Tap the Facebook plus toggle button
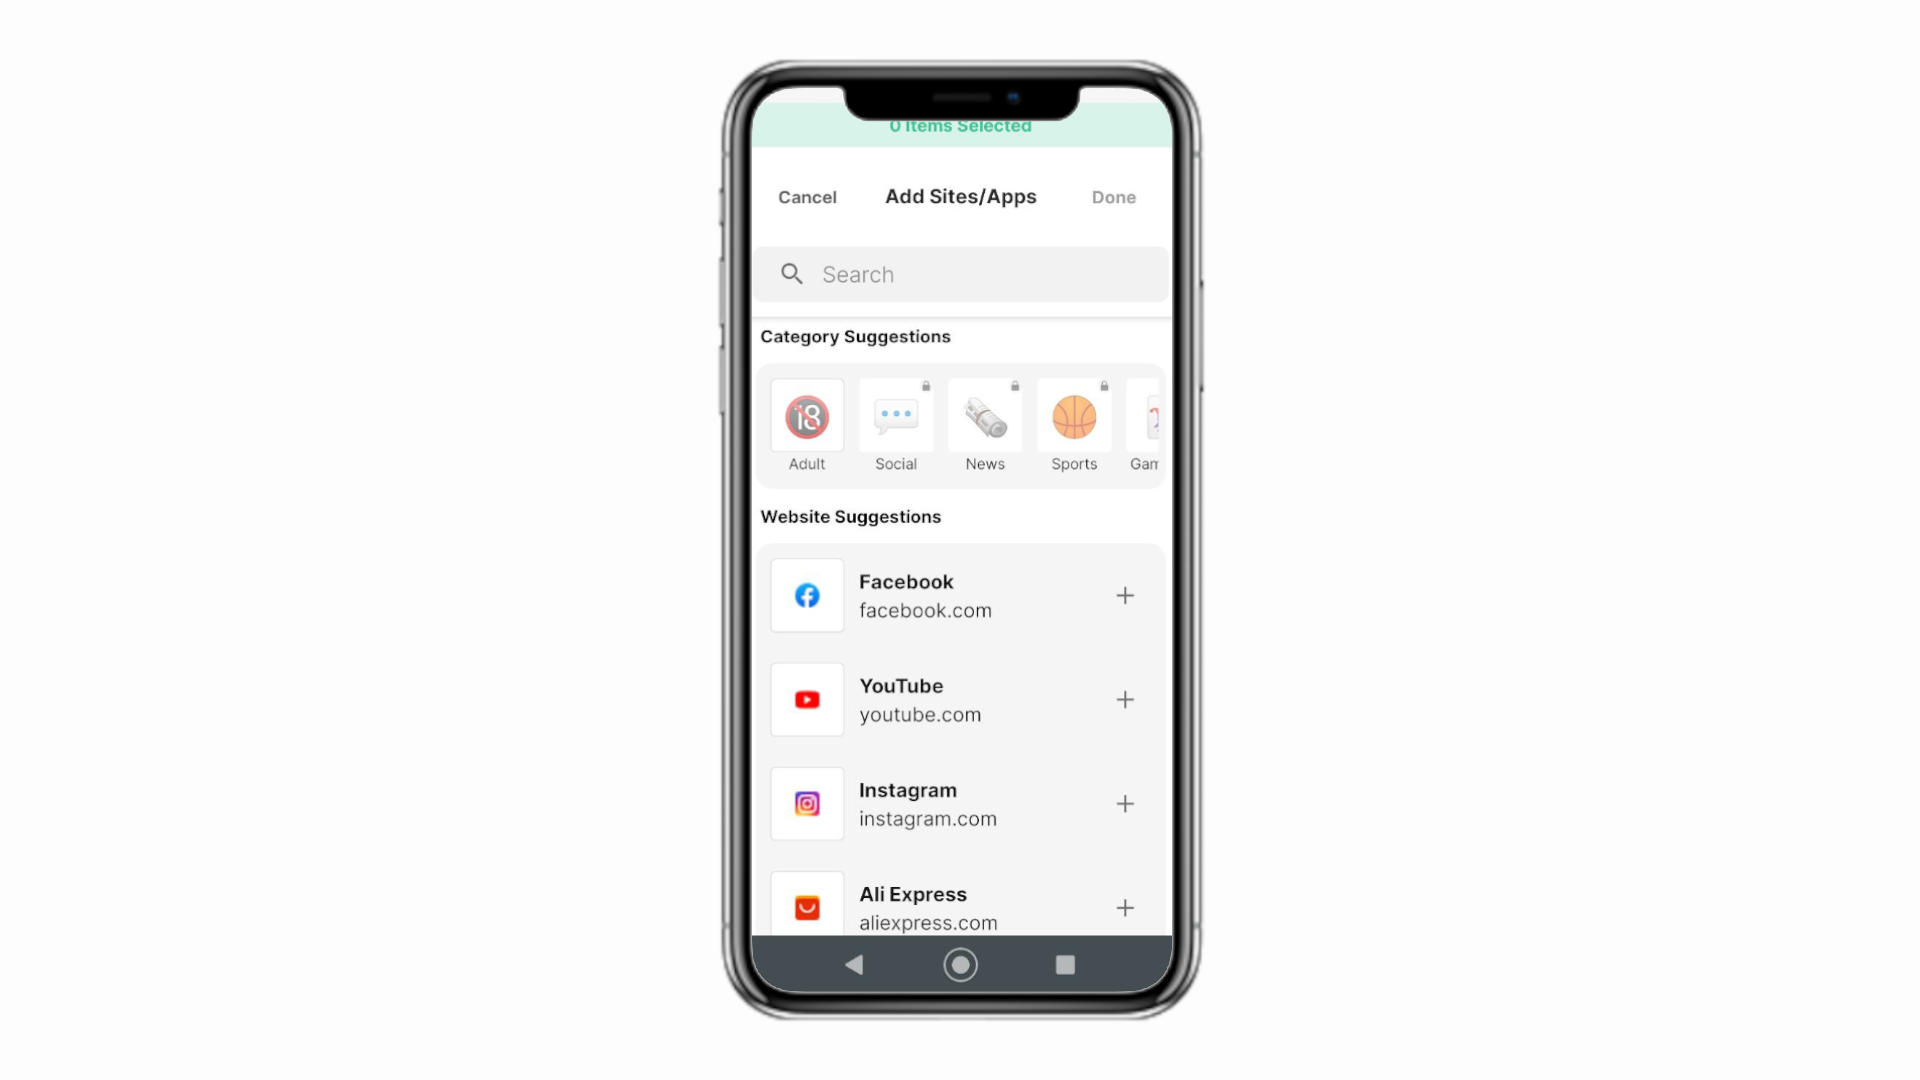The width and height of the screenshot is (1920, 1080). pyautogui.click(x=1125, y=595)
